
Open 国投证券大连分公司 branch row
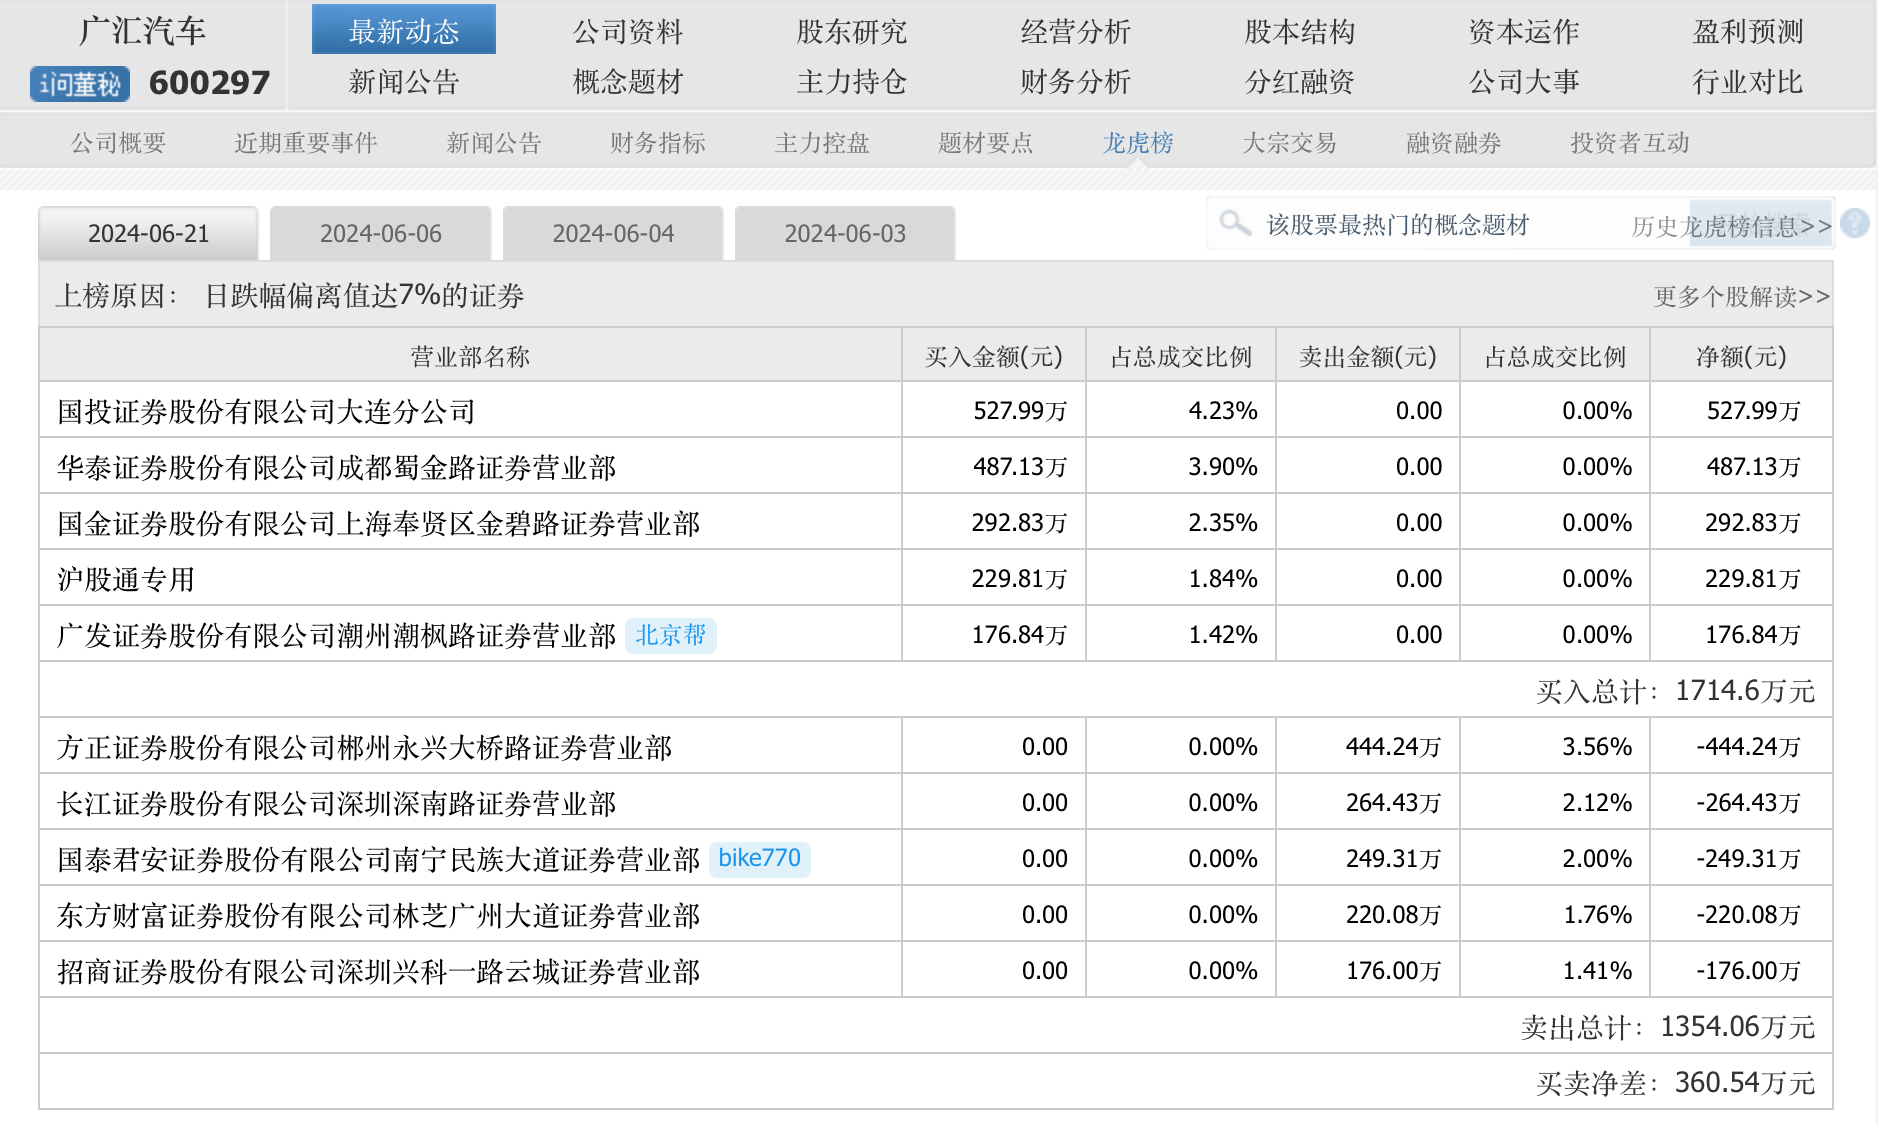tap(266, 411)
